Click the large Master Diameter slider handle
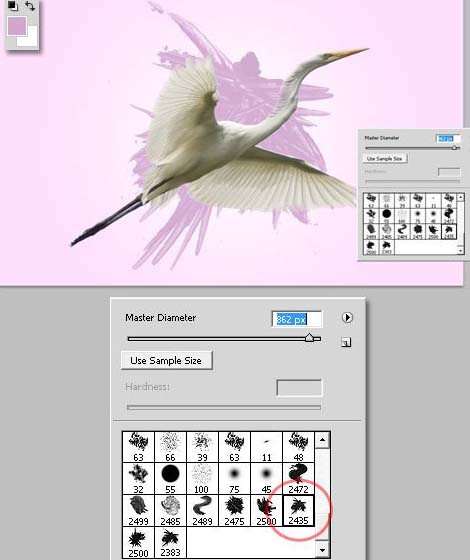 pyautogui.click(x=310, y=338)
